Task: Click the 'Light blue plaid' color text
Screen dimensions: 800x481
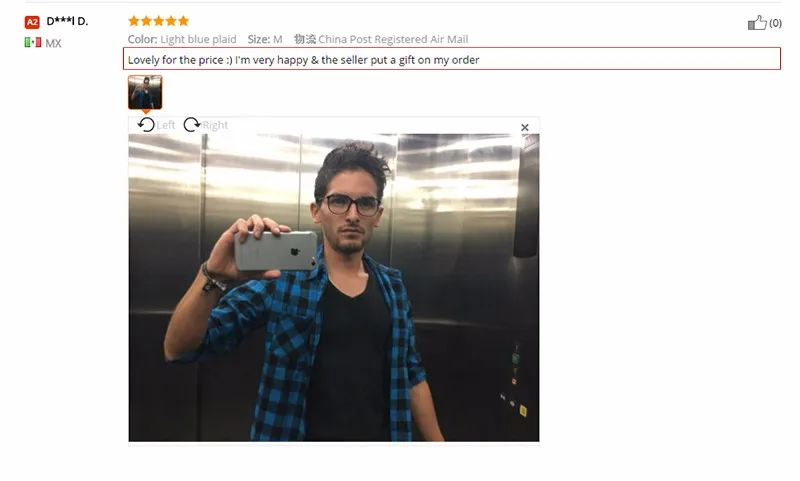Action: click(x=198, y=39)
